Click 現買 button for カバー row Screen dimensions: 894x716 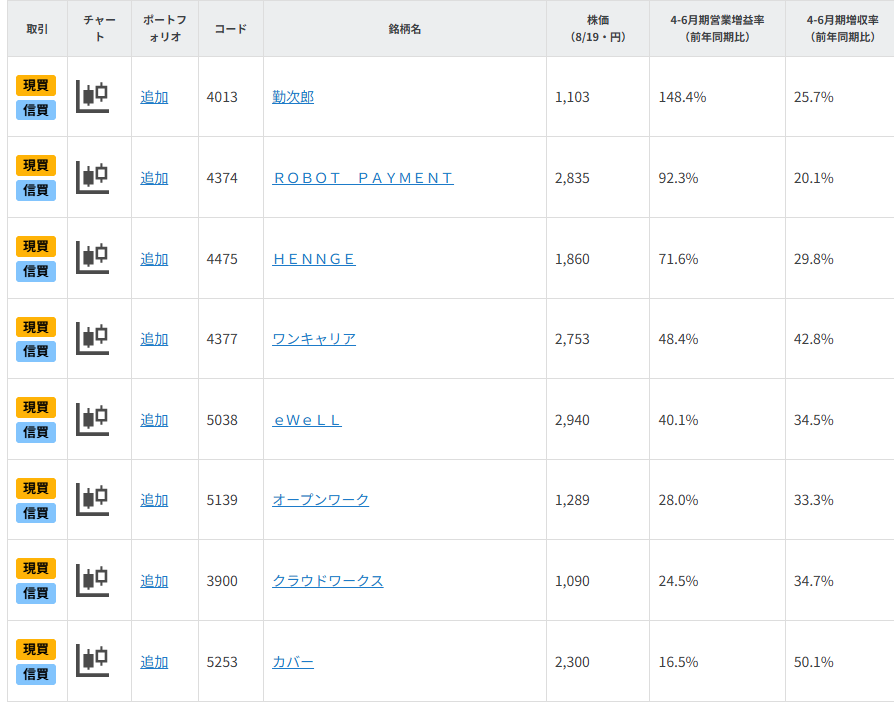36,649
